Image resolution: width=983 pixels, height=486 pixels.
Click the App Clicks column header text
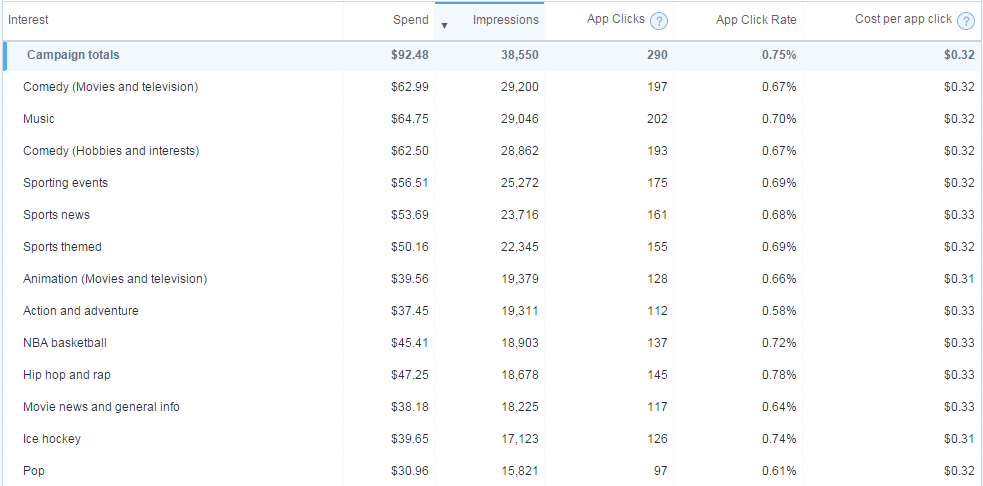point(616,20)
